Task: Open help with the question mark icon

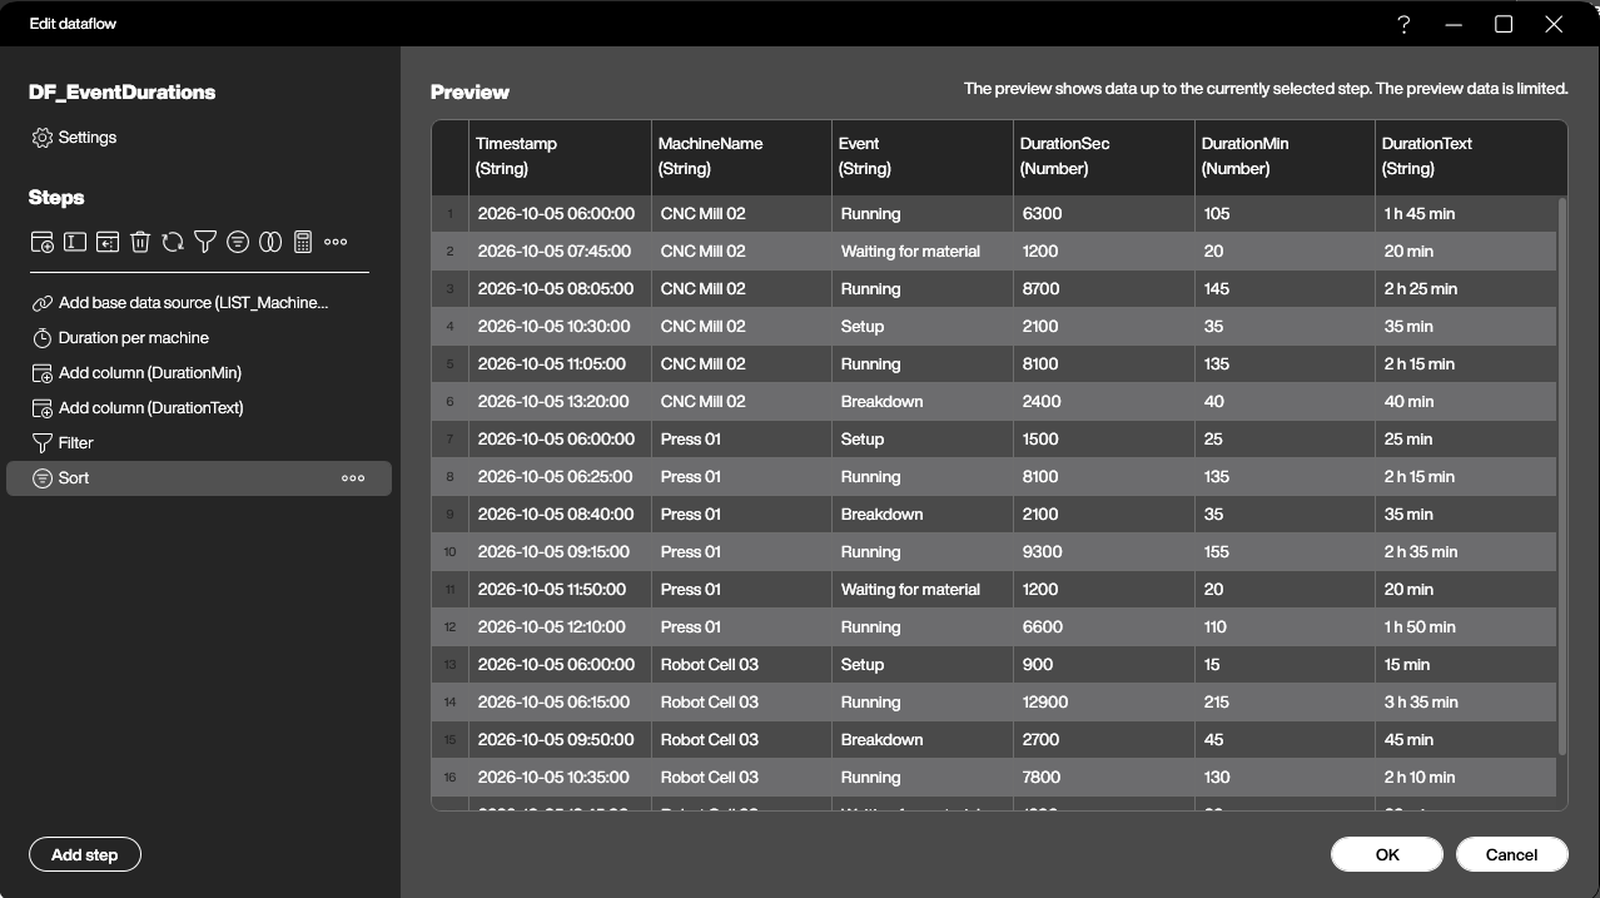Action: point(1404,24)
